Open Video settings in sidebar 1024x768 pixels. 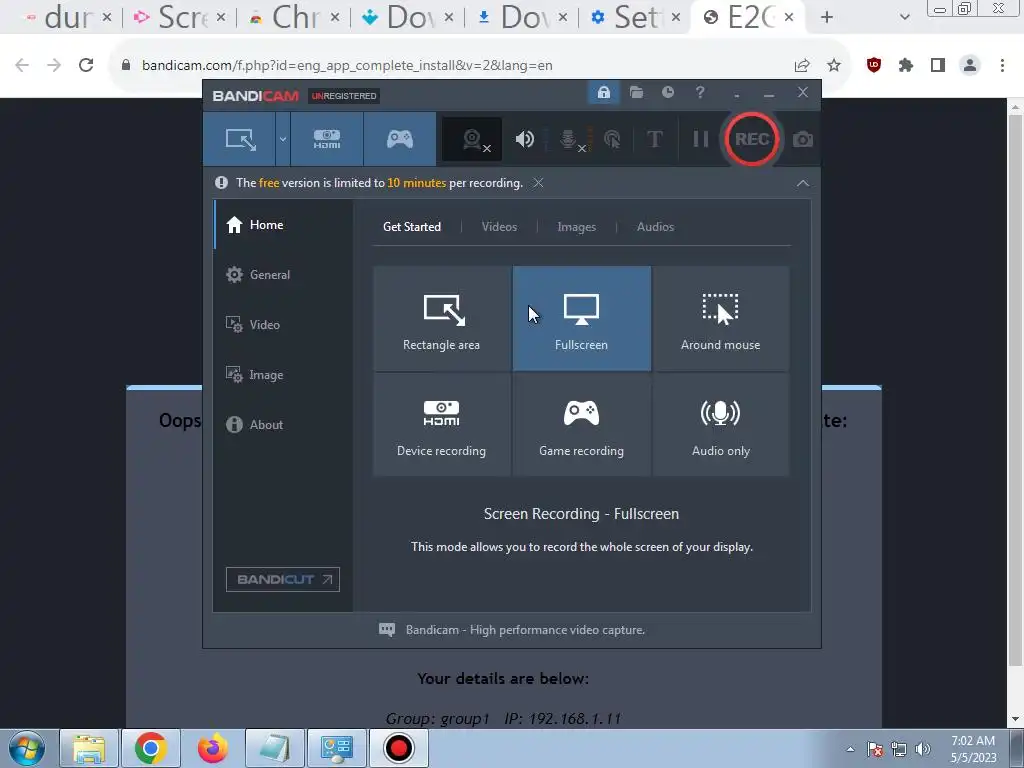(283, 325)
